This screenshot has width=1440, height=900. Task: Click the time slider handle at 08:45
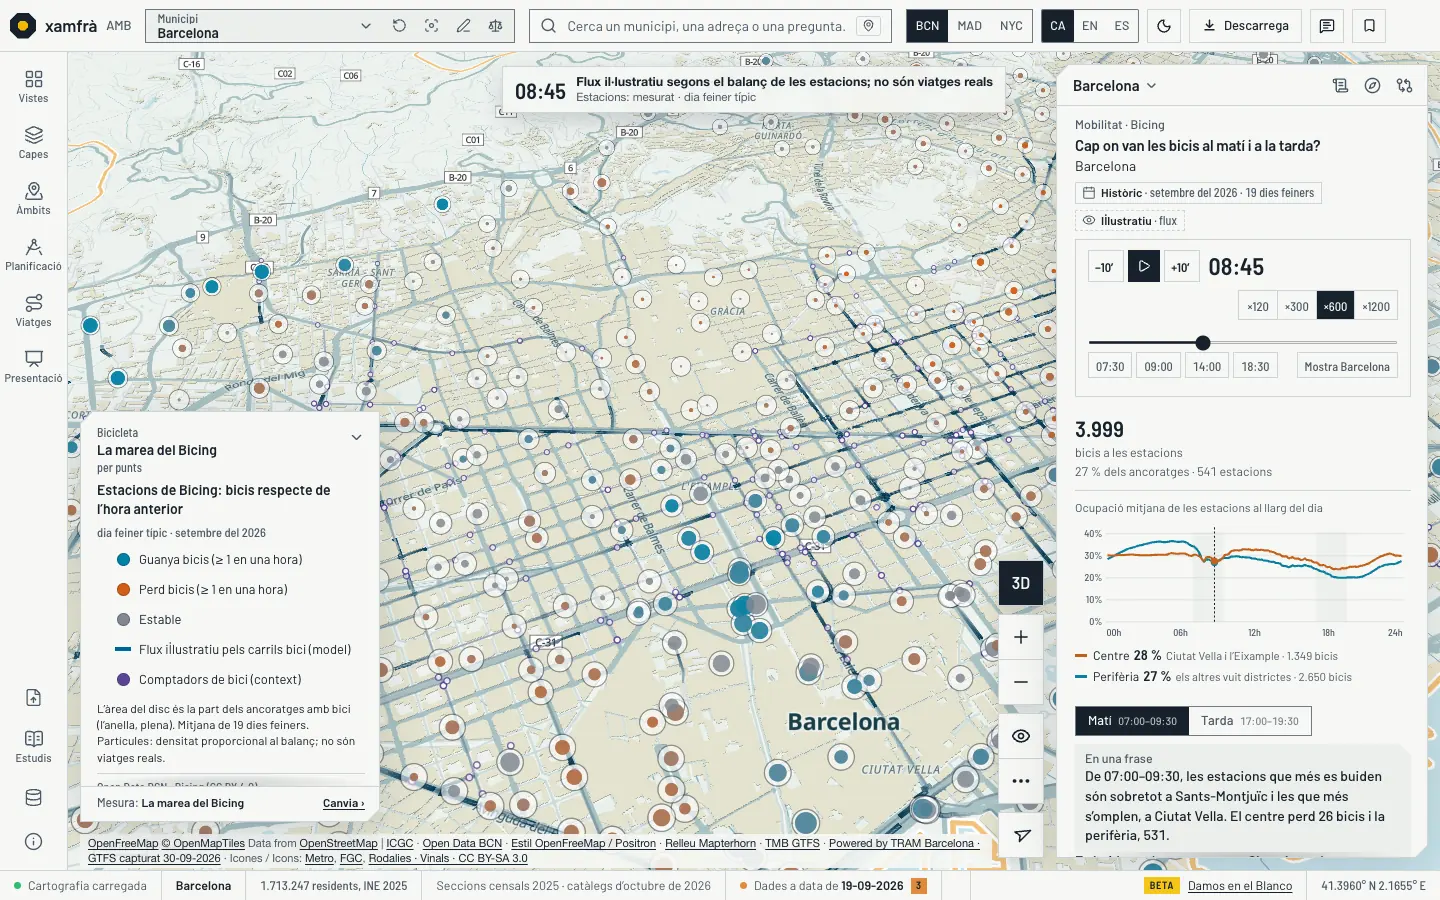(1203, 343)
